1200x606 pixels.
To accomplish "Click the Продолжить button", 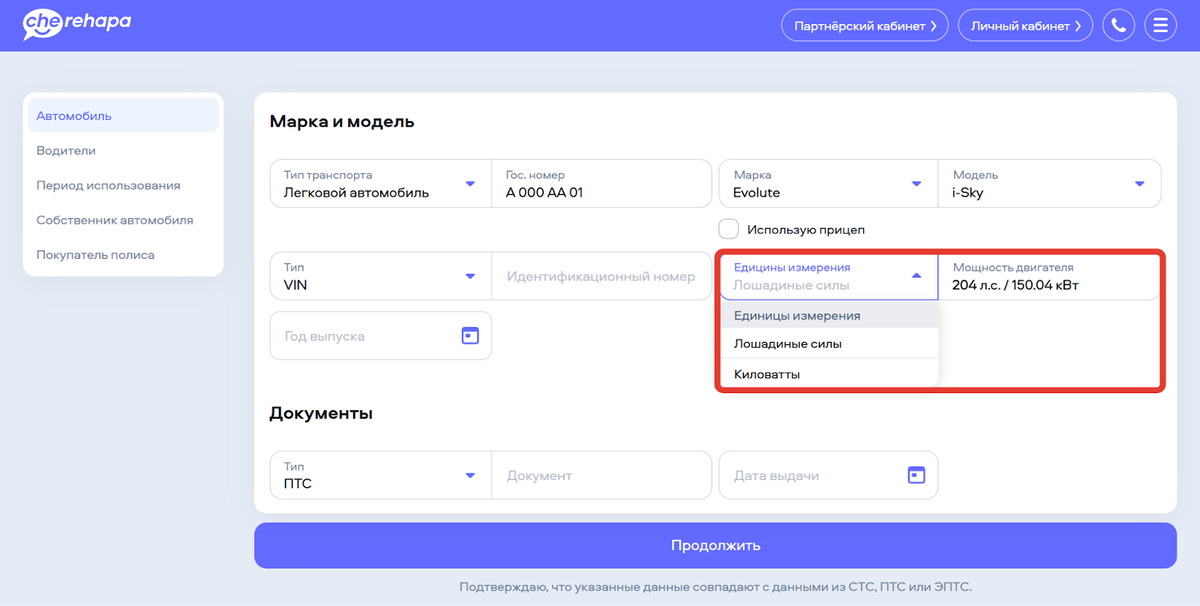I will (715, 545).
